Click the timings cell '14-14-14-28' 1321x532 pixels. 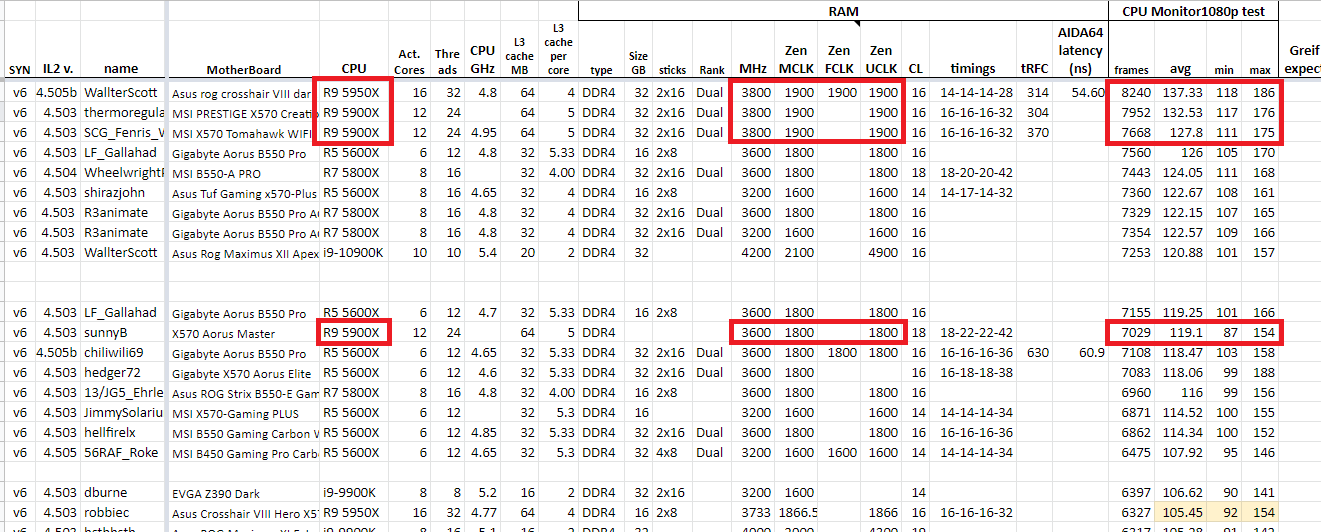(x=976, y=92)
